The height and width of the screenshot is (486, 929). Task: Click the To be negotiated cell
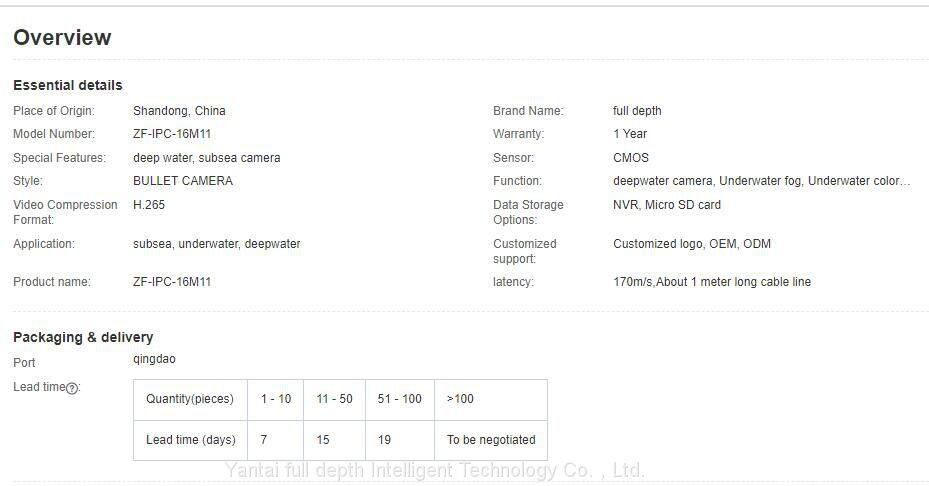[491, 440]
